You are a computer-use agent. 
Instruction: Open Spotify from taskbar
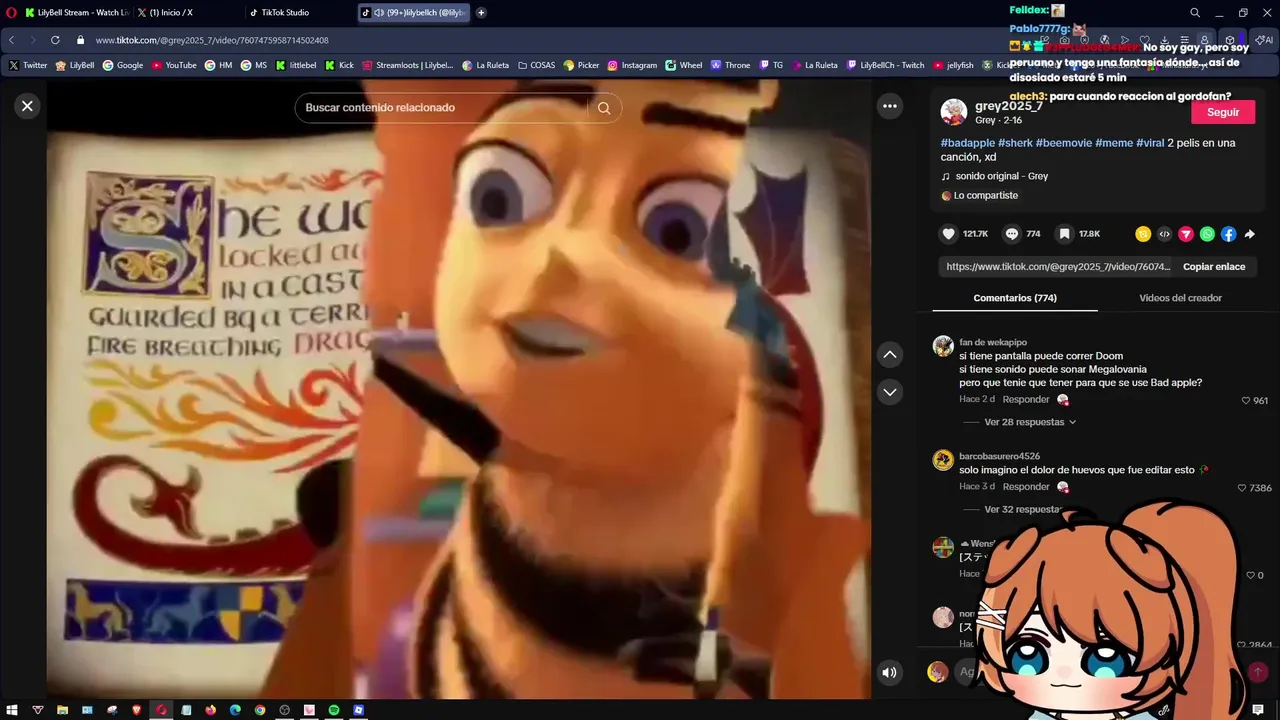pyautogui.click(x=334, y=710)
